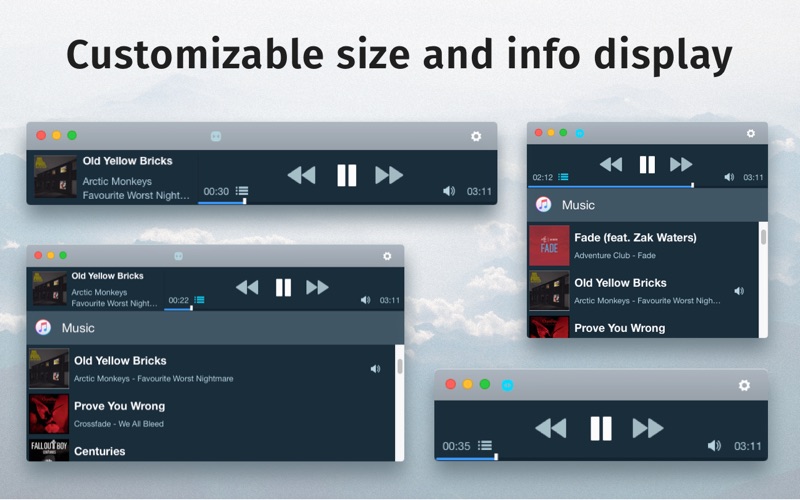Image resolution: width=800 pixels, height=500 pixels.
Task: Click Prove You Wrong red album art, 00:22 window
Action: [49, 414]
